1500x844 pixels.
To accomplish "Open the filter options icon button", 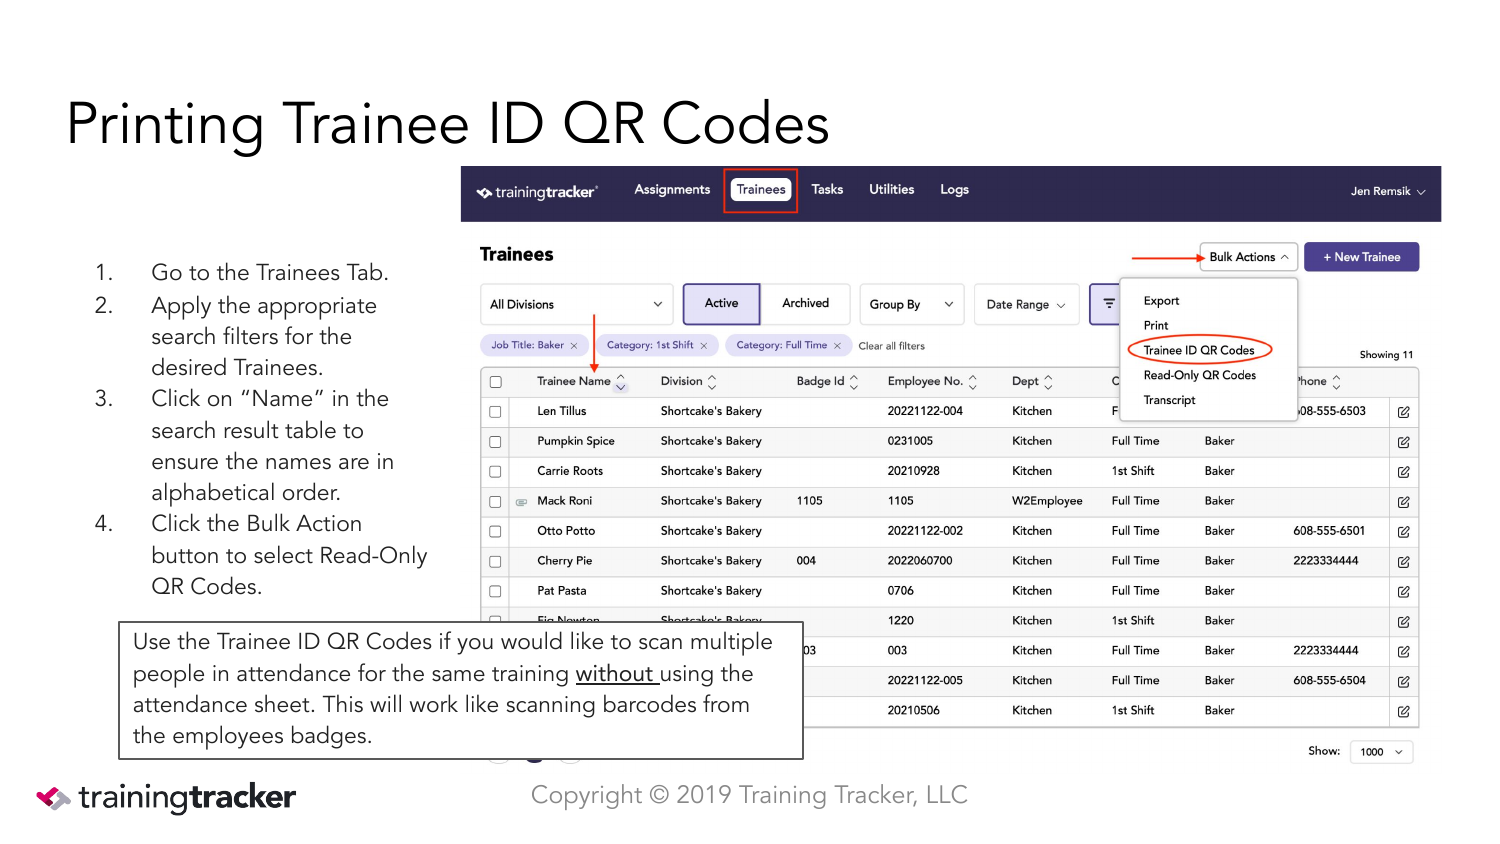I will (x=1108, y=304).
